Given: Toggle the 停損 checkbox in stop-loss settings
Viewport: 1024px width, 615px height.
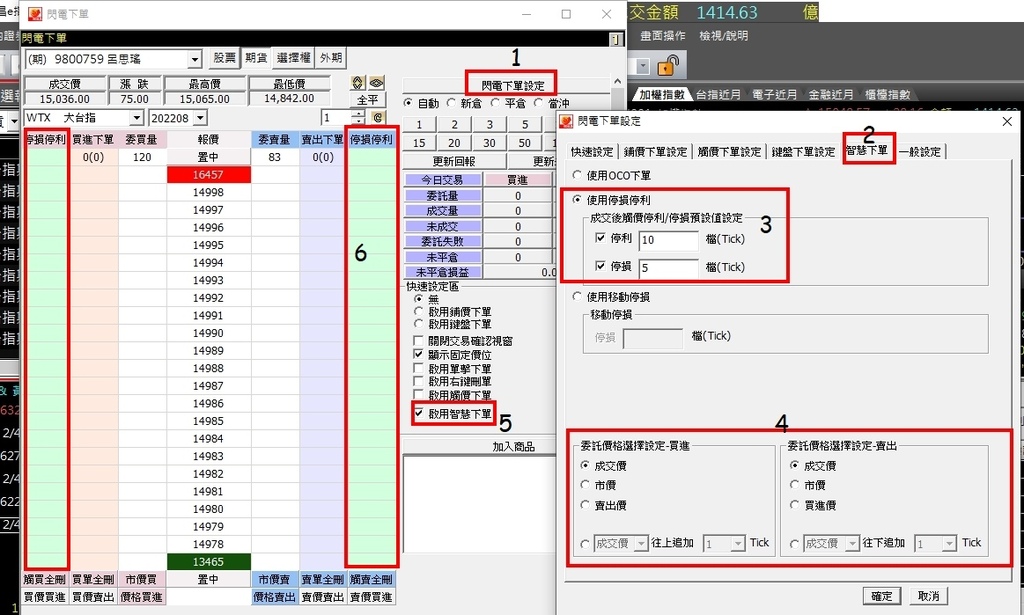Looking at the screenshot, I should (600, 266).
